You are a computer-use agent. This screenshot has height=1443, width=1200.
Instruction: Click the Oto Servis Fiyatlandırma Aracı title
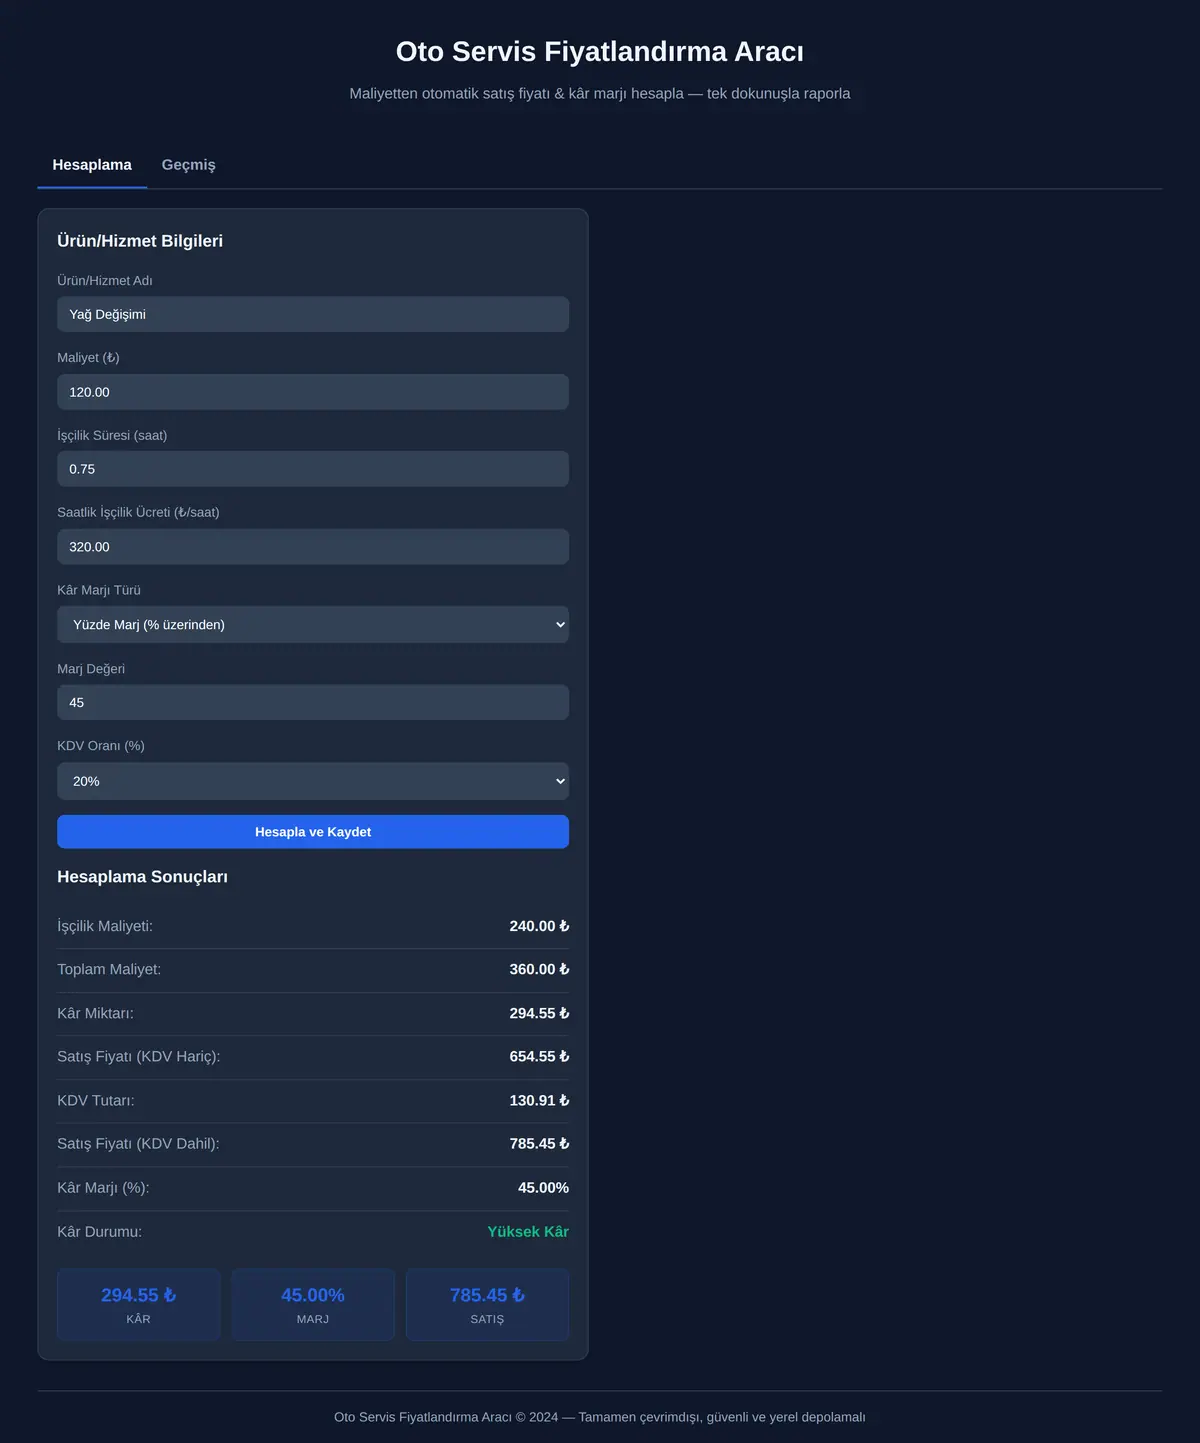pyautogui.click(x=600, y=52)
